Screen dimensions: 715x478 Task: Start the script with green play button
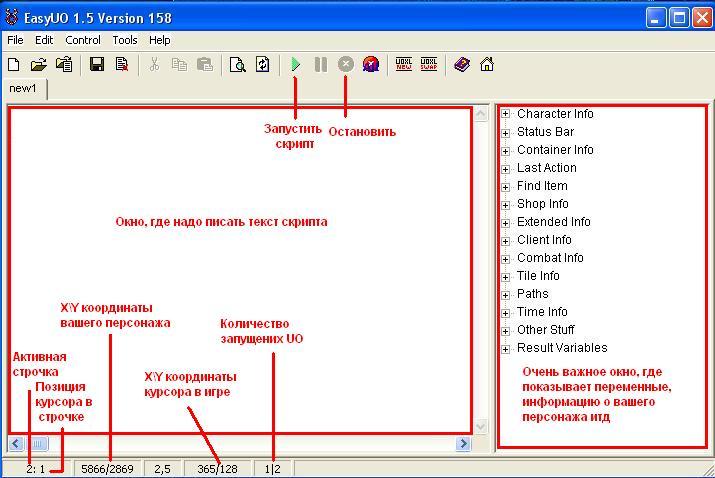(x=295, y=65)
